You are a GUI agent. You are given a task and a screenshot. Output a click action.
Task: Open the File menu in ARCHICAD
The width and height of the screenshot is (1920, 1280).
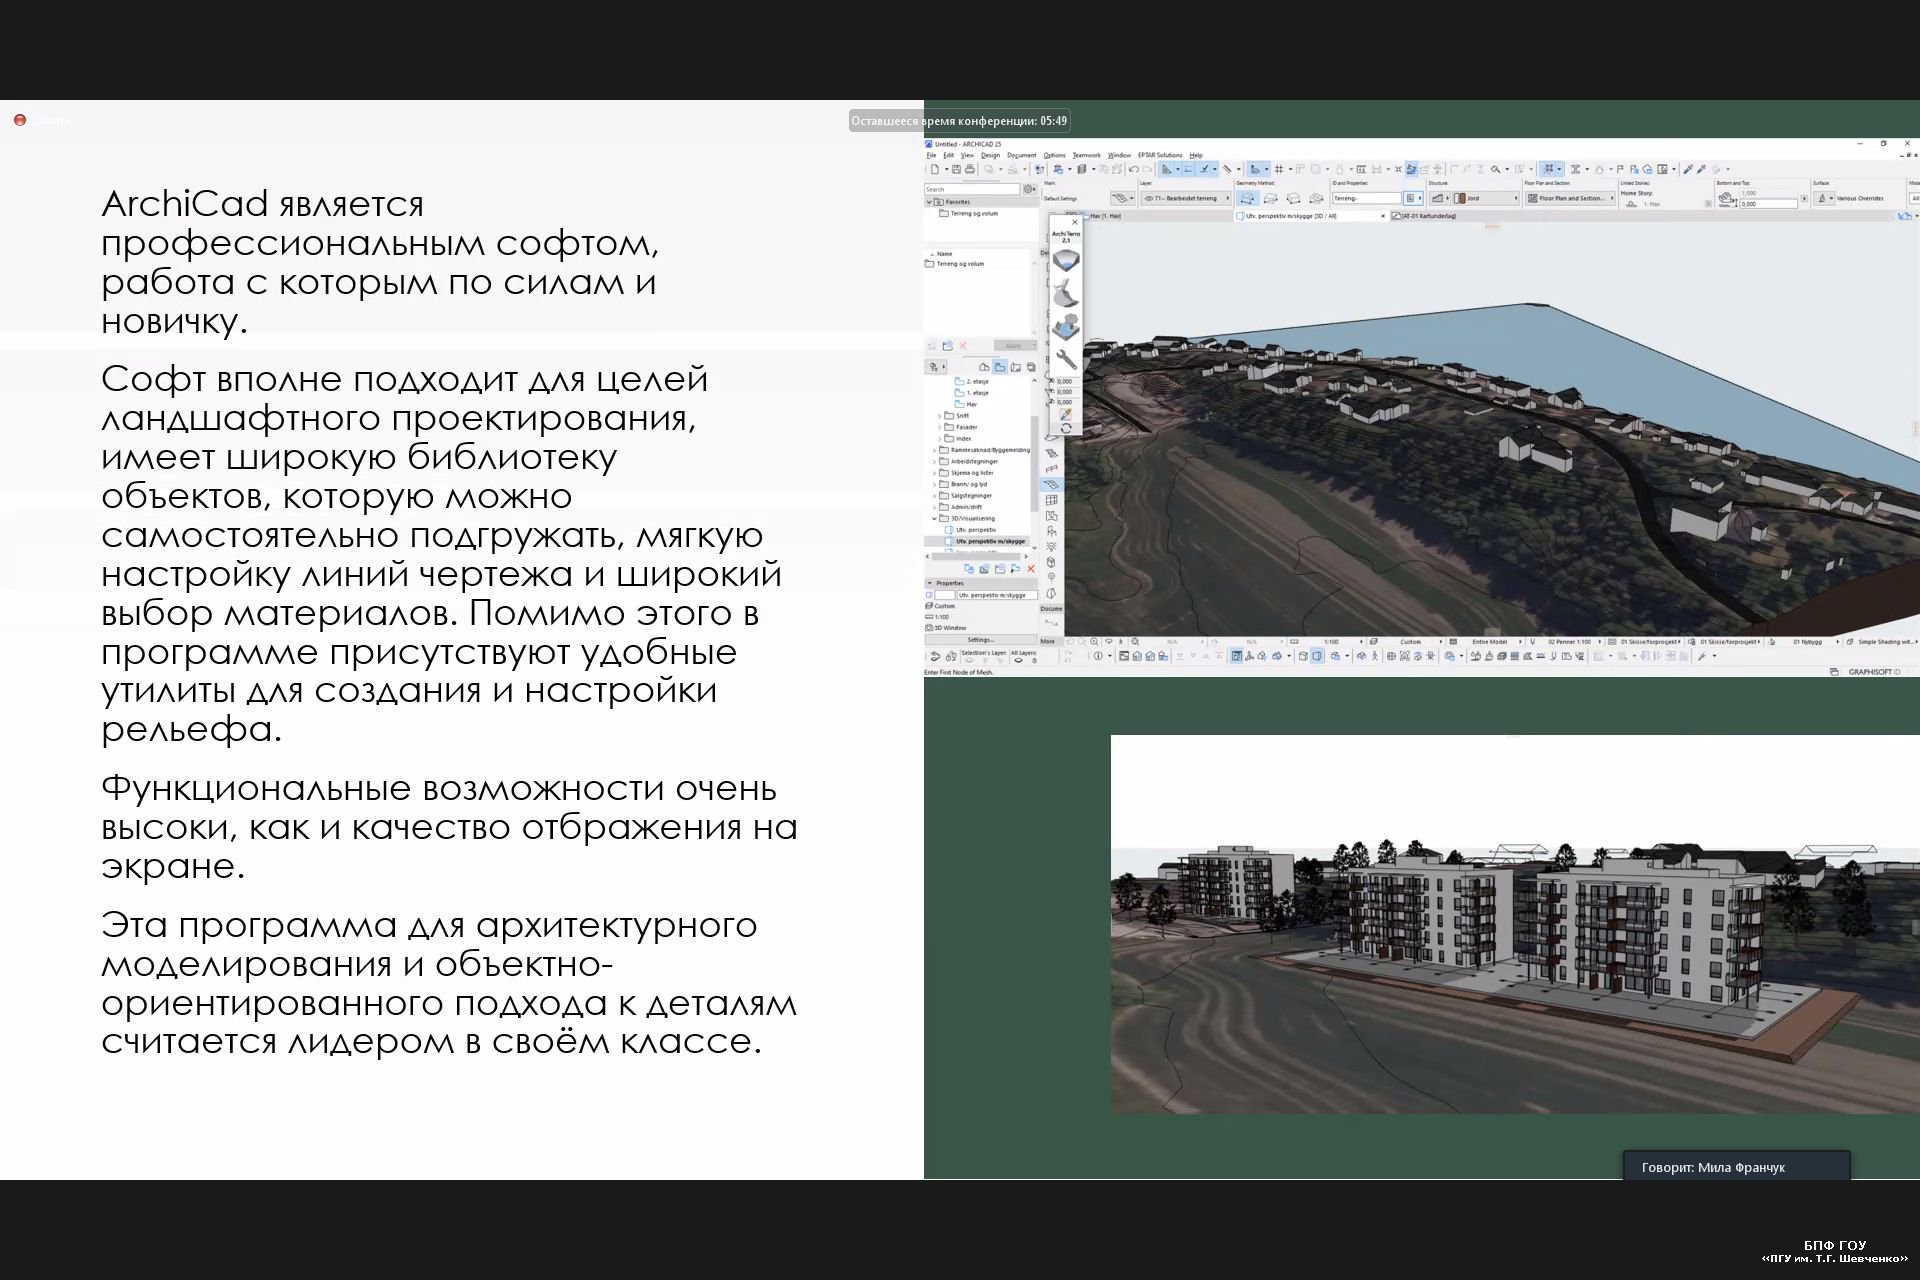(931, 155)
